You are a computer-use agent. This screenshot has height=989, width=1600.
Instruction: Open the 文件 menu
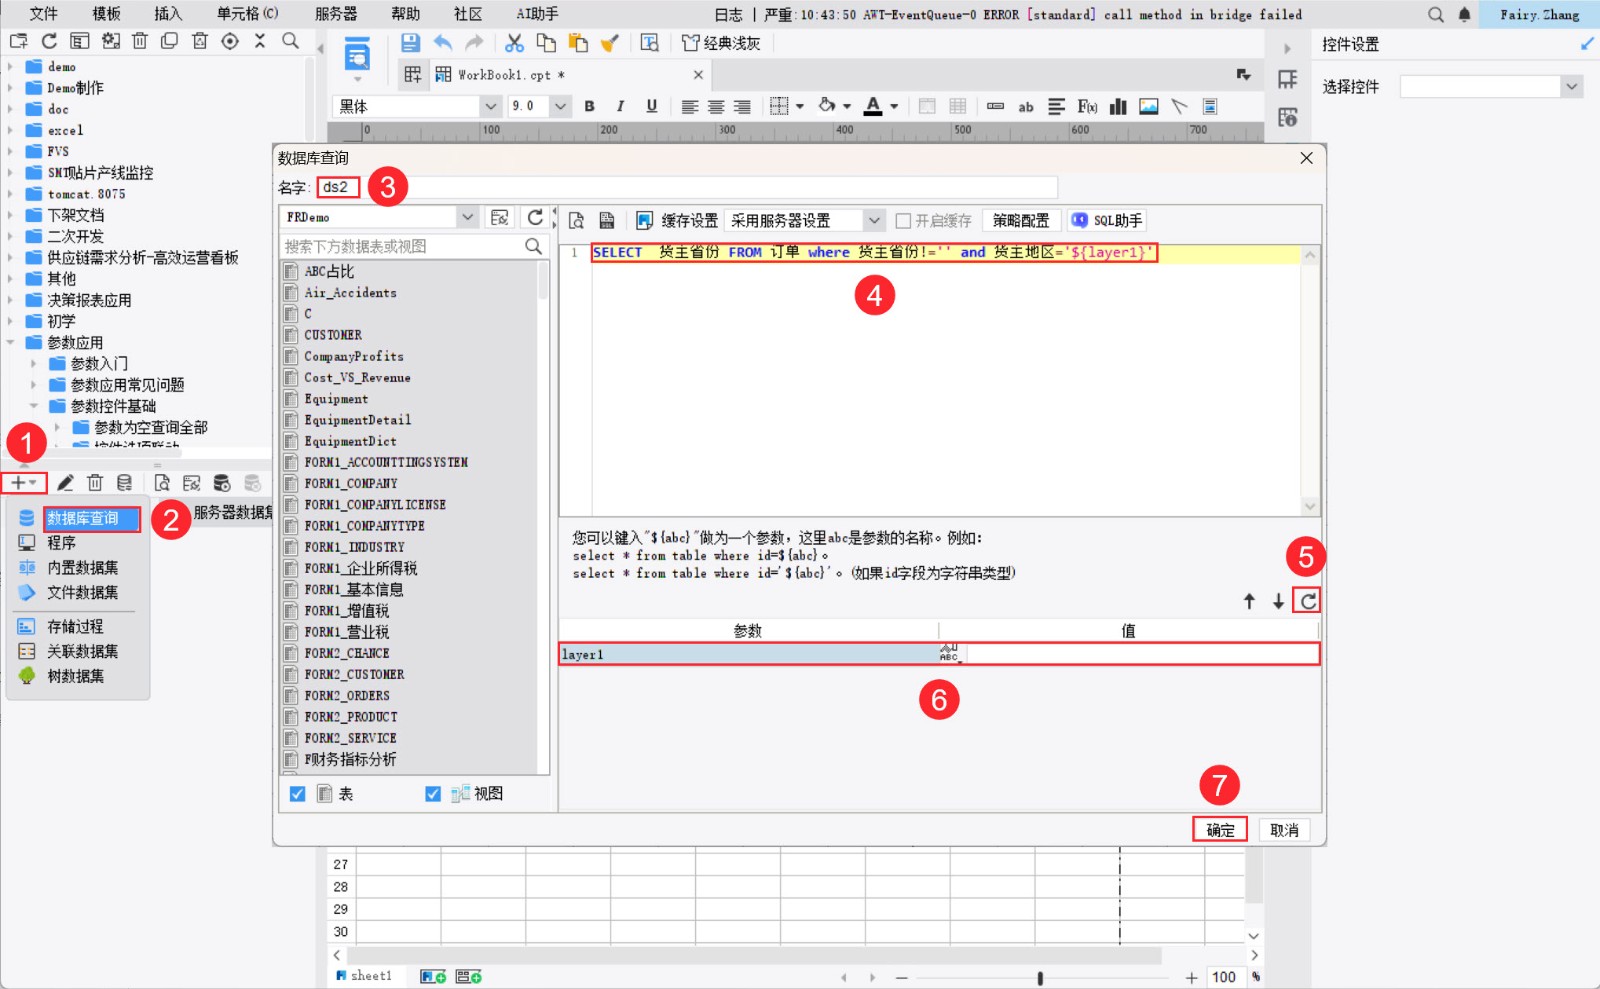[x=44, y=14]
